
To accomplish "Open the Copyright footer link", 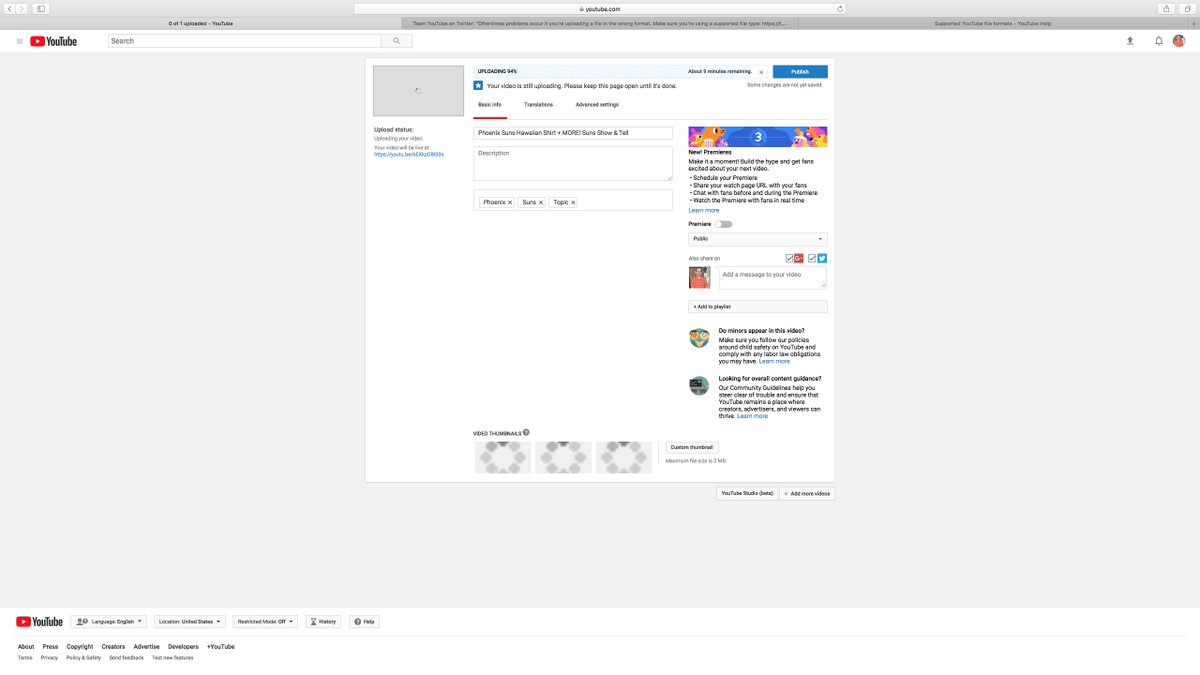I will point(80,646).
